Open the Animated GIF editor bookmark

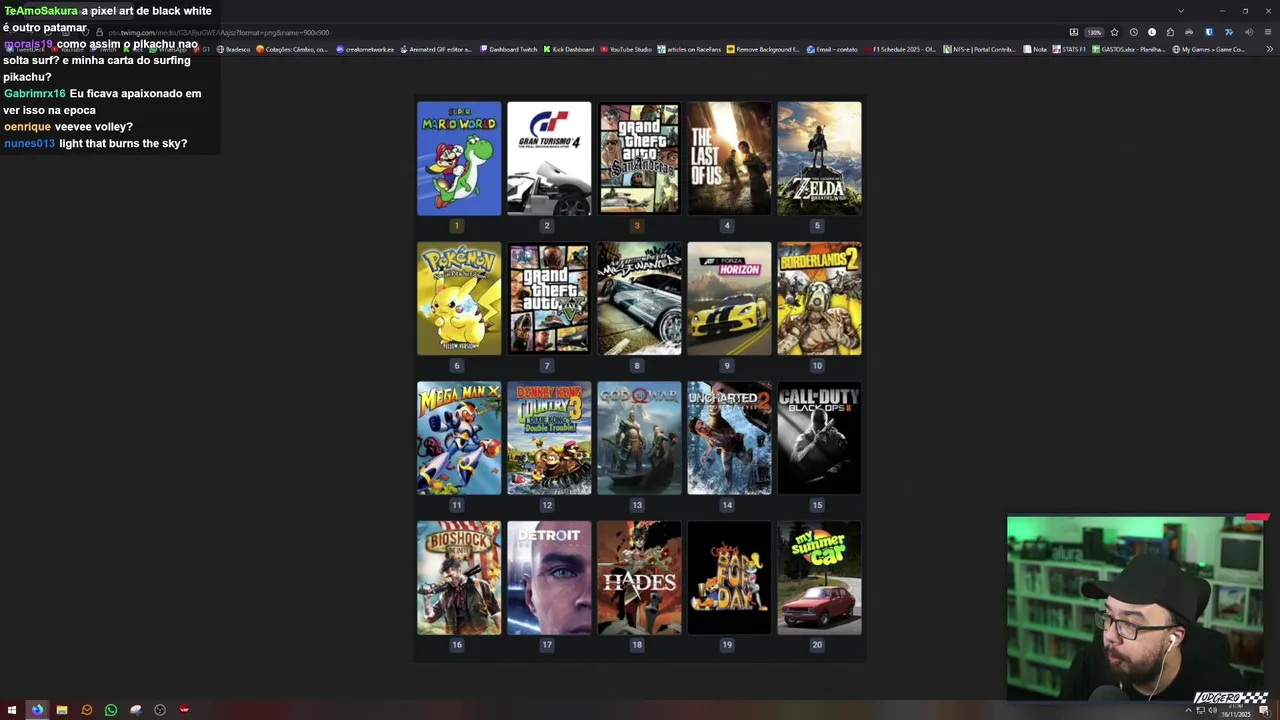tap(436, 49)
